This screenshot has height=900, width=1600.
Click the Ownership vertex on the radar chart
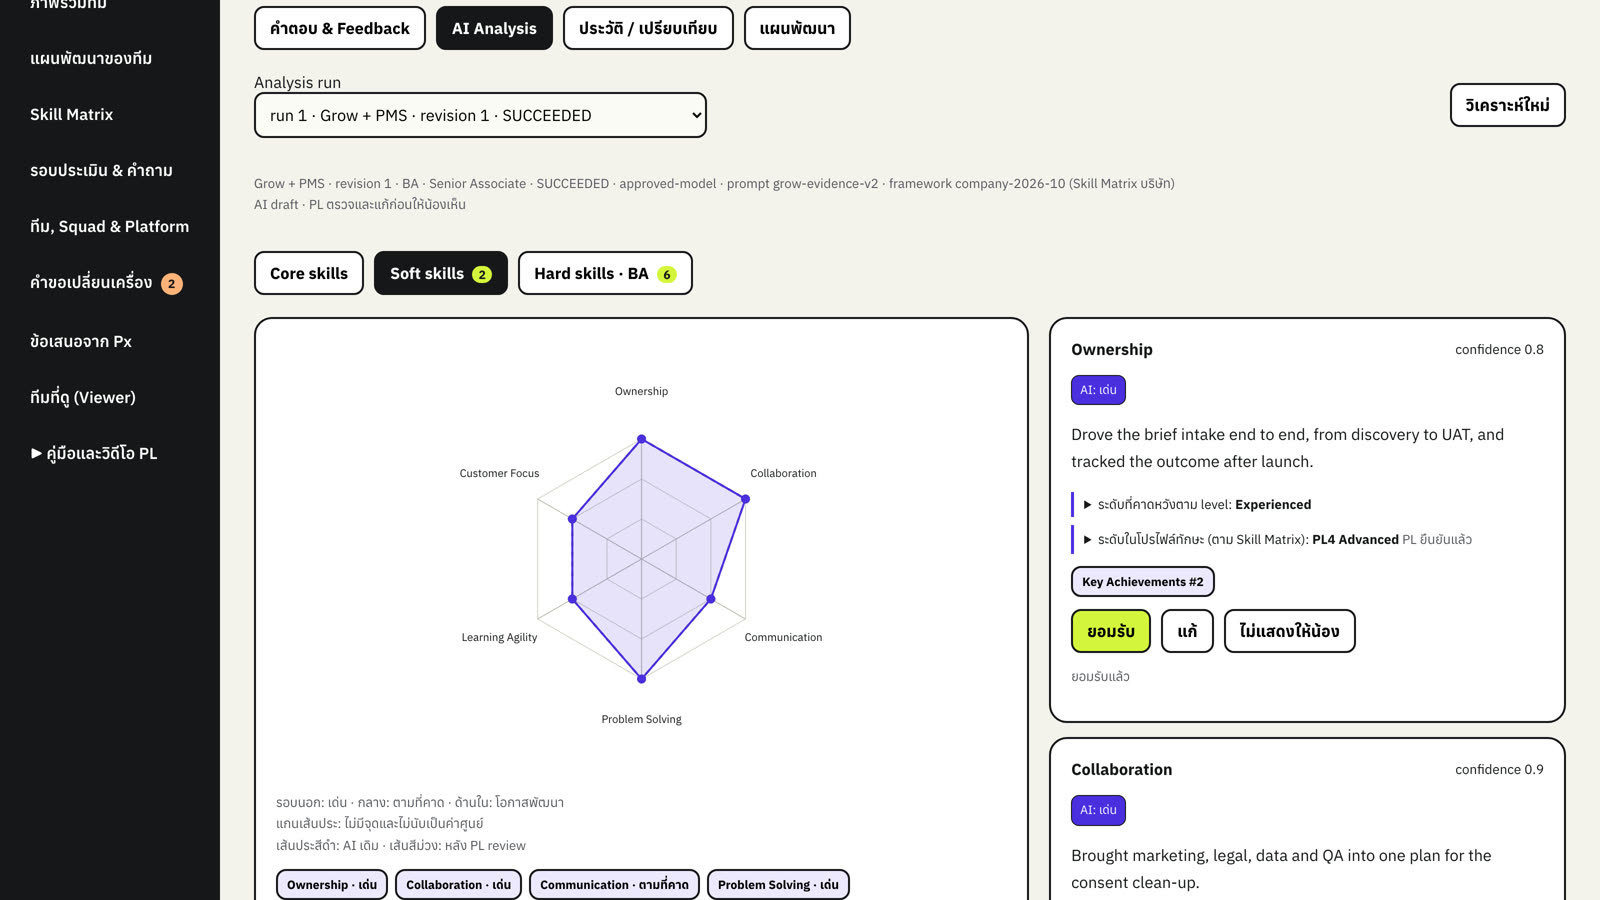[x=642, y=439]
